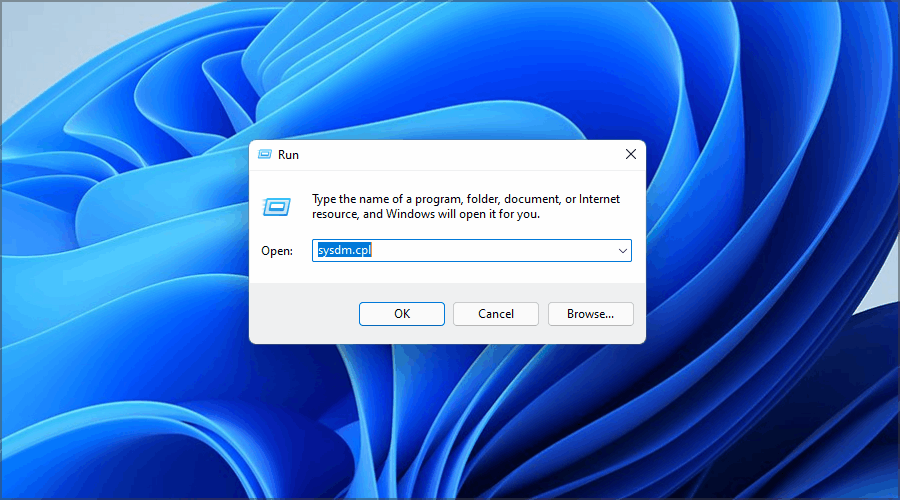The image size is (900, 500).
Task: Close the Run dialog with the X
Action: tap(630, 155)
